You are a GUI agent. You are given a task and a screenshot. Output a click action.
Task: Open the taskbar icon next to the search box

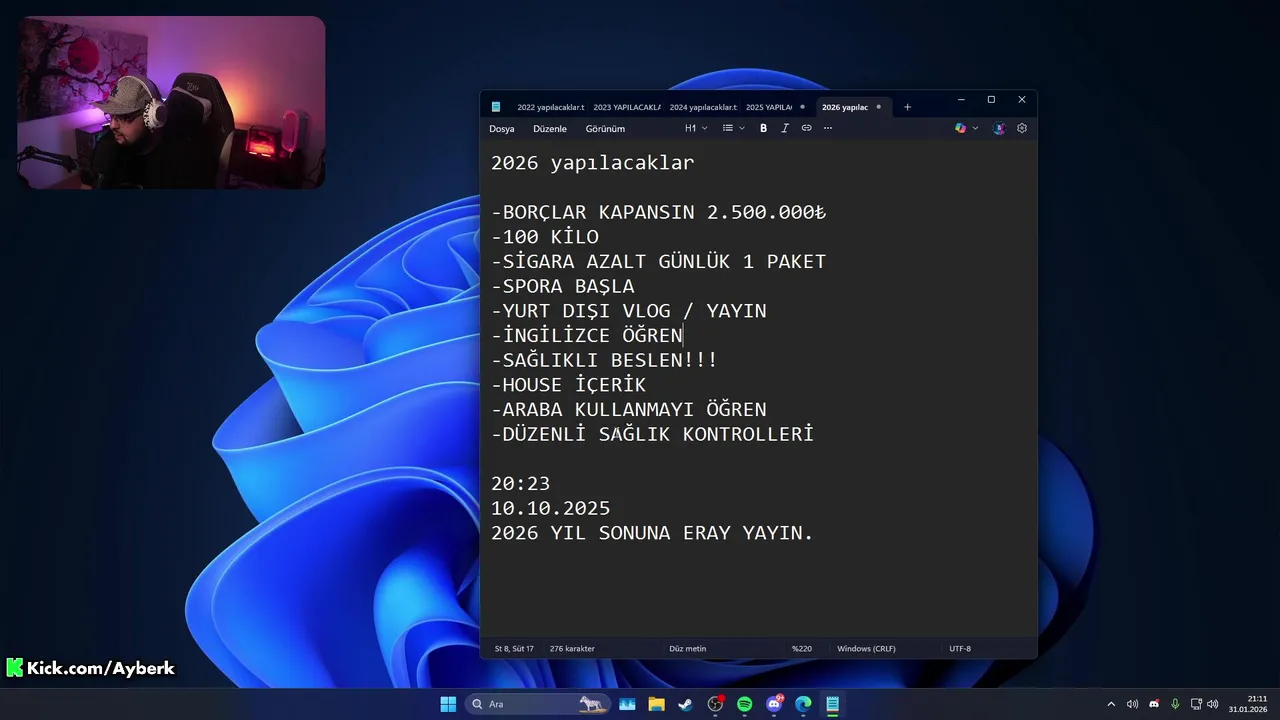[x=627, y=704]
